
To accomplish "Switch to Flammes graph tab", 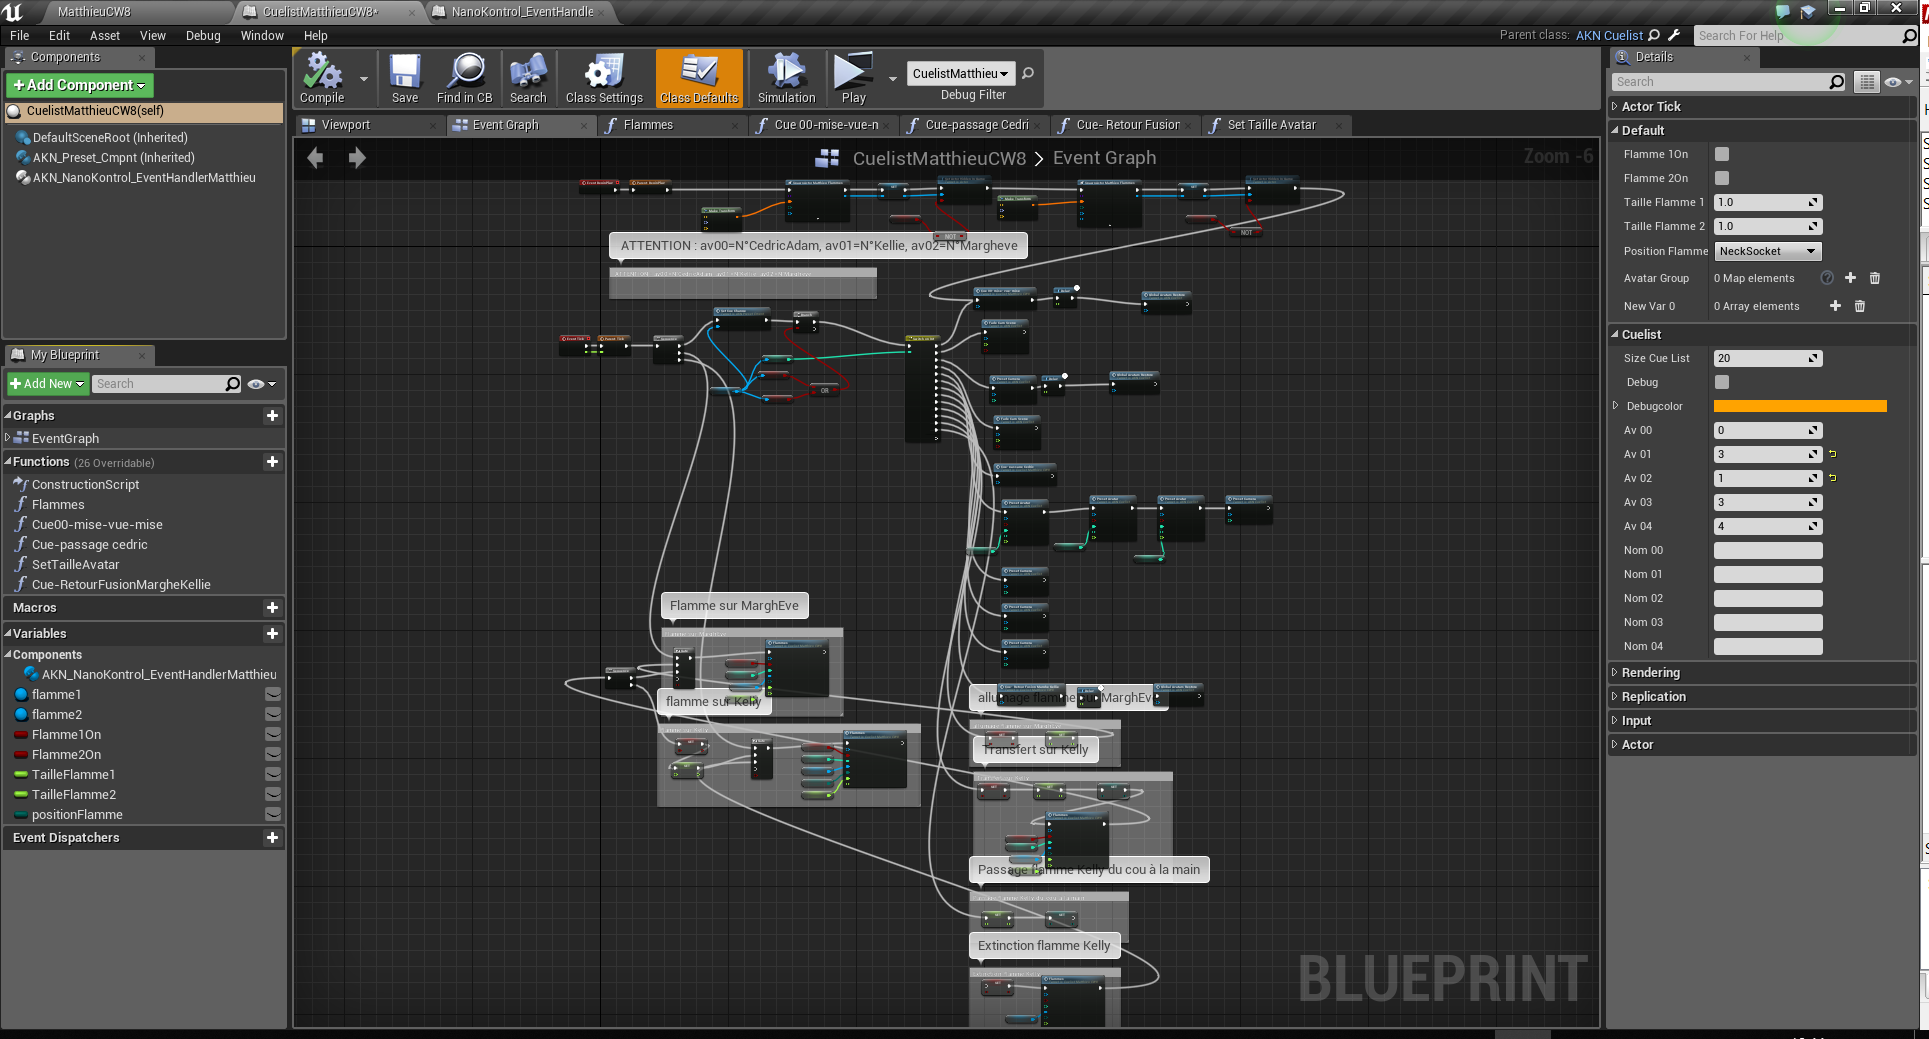I will click(648, 125).
